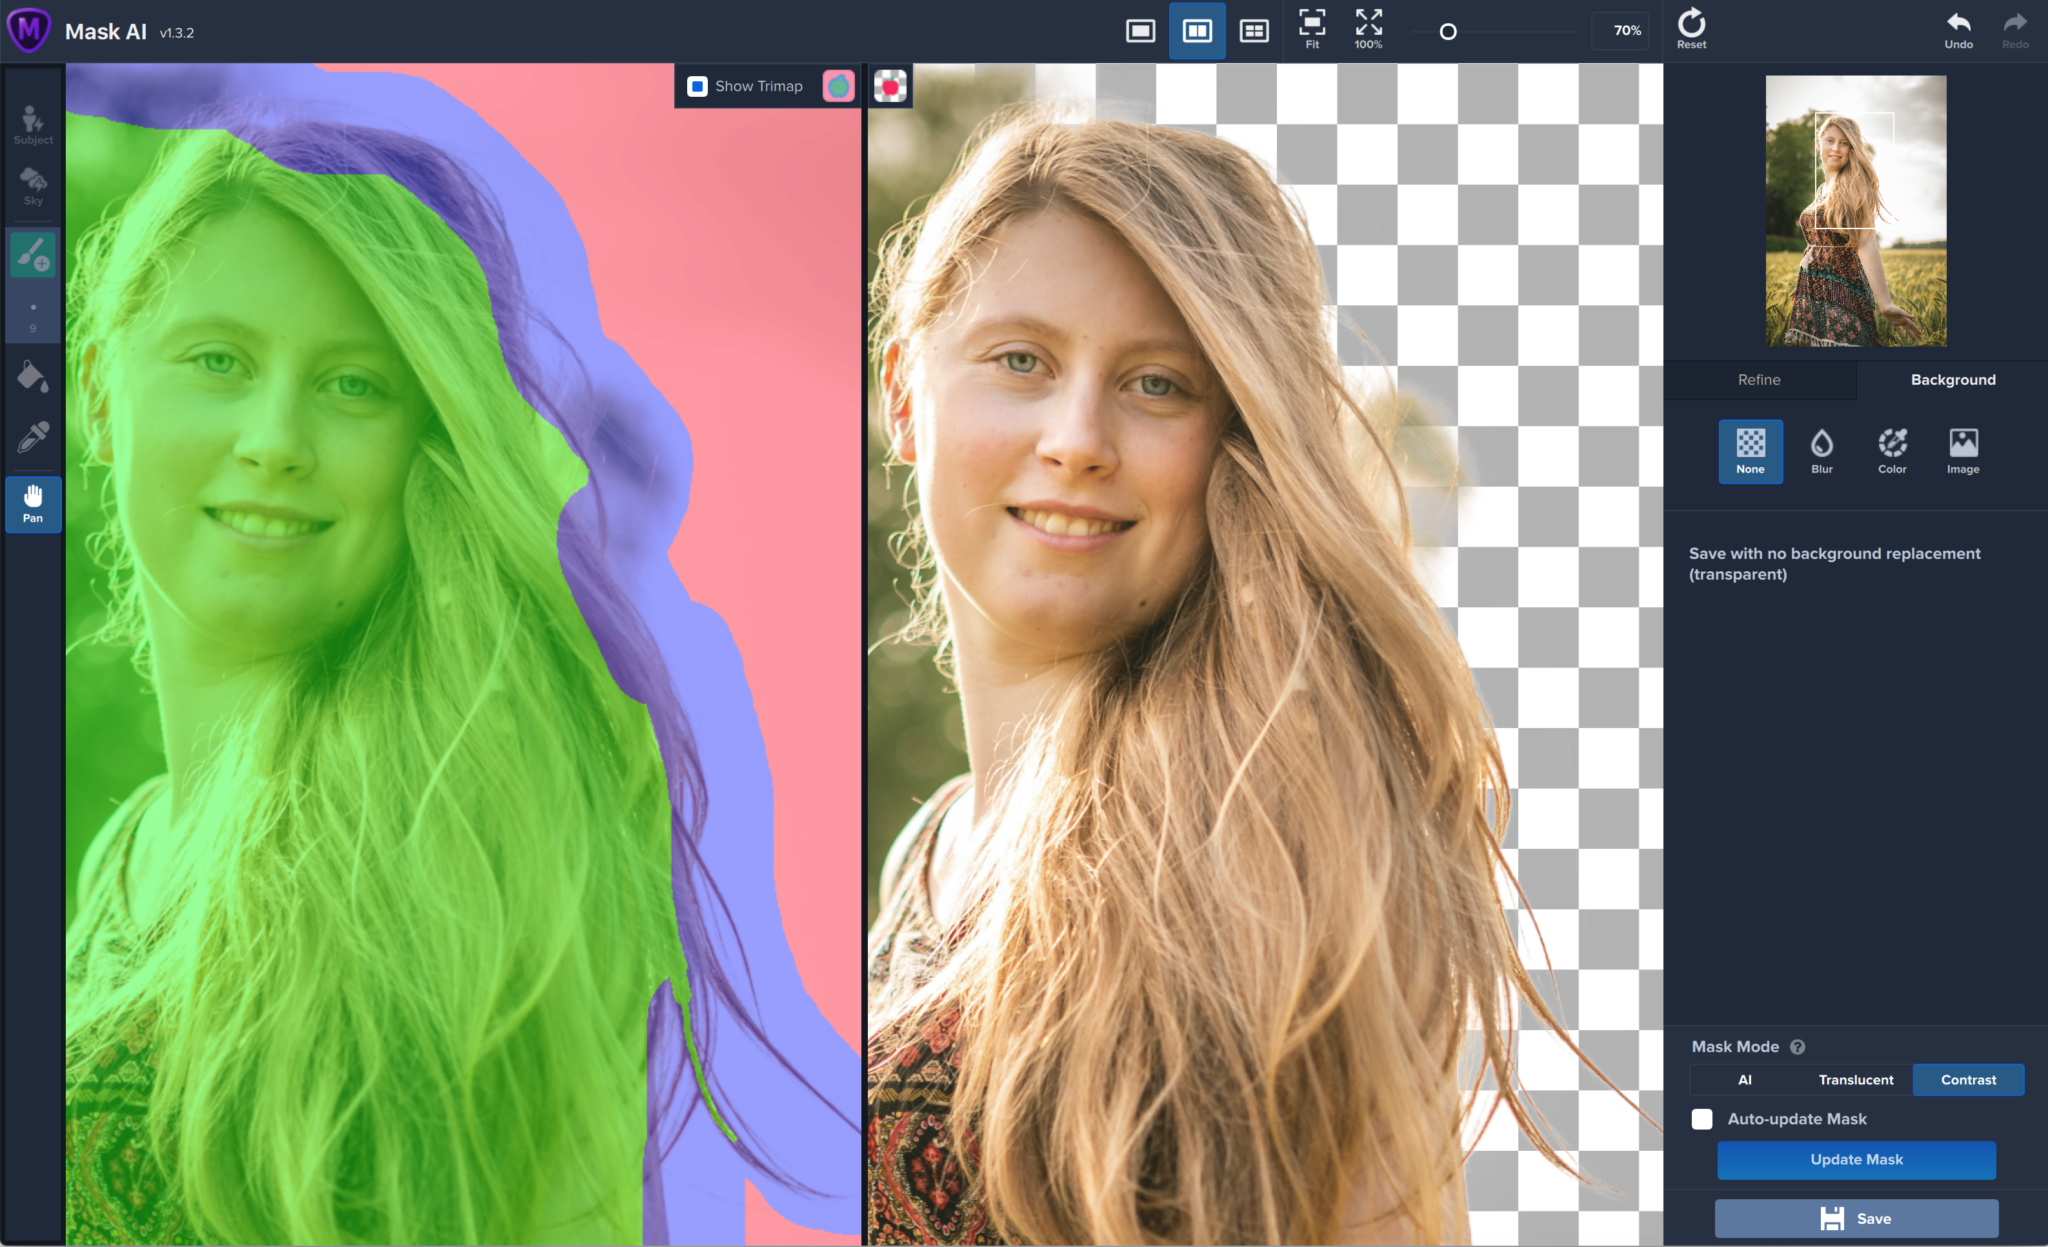Viewport: 2048px width, 1247px height.
Task: Switch to single view layout
Action: coord(1141,30)
